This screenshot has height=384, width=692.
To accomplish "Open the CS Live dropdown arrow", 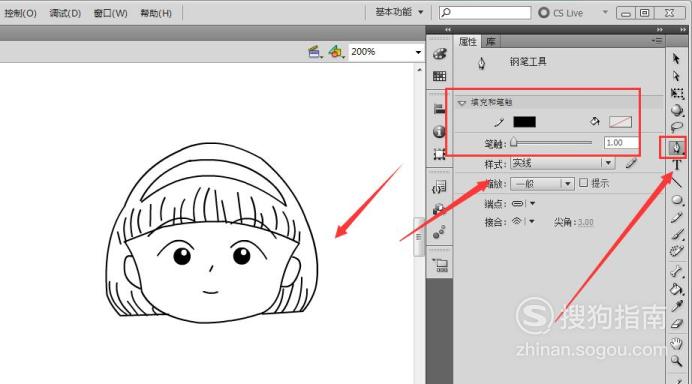I will pos(605,12).
